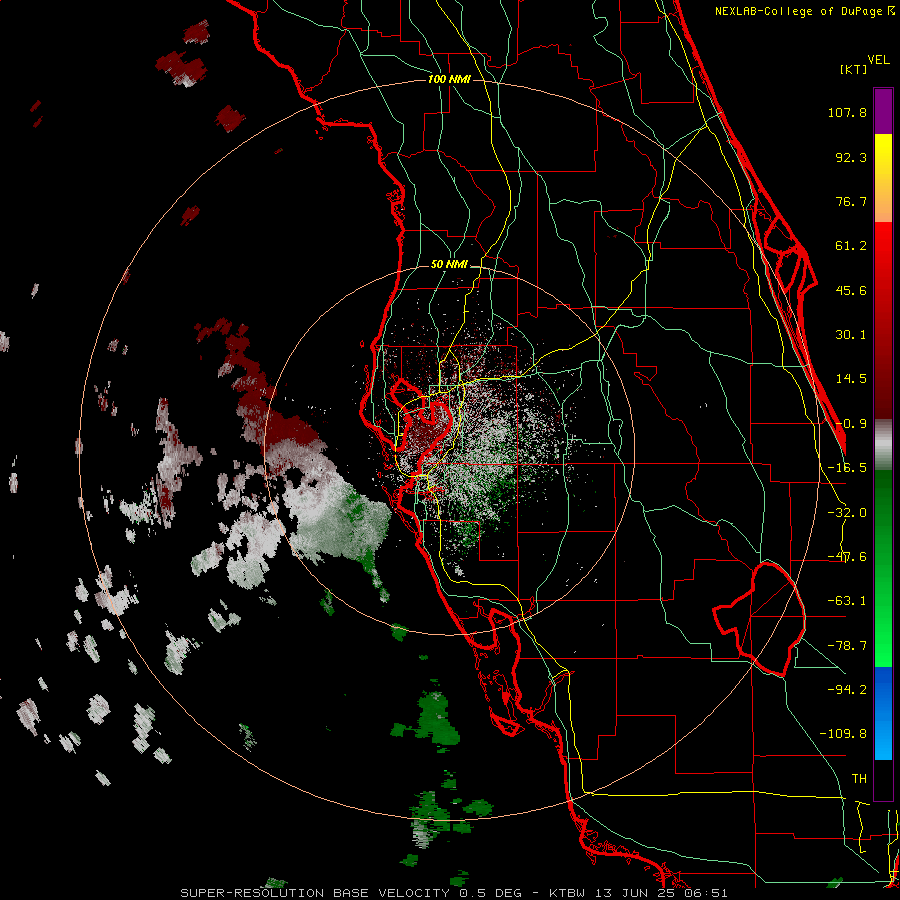Click the VEL legend title

point(878,59)
